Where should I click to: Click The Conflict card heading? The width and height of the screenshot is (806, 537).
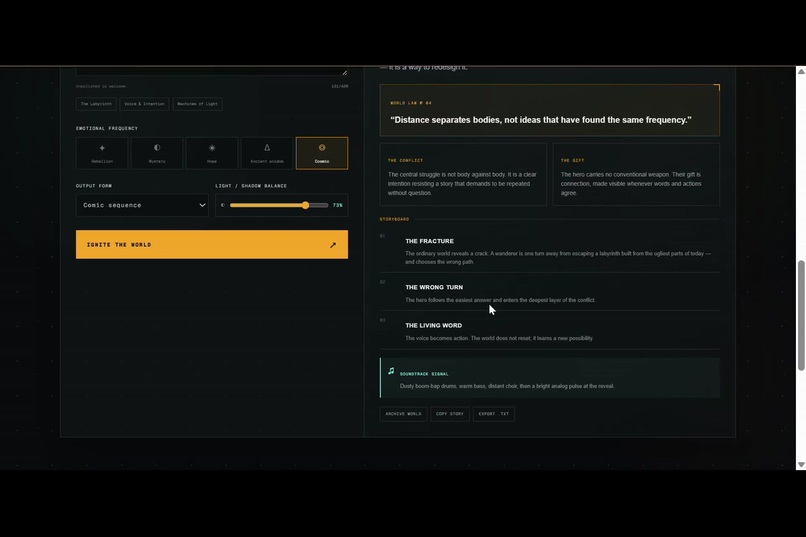pyautogui.click(x=406, y=160)
